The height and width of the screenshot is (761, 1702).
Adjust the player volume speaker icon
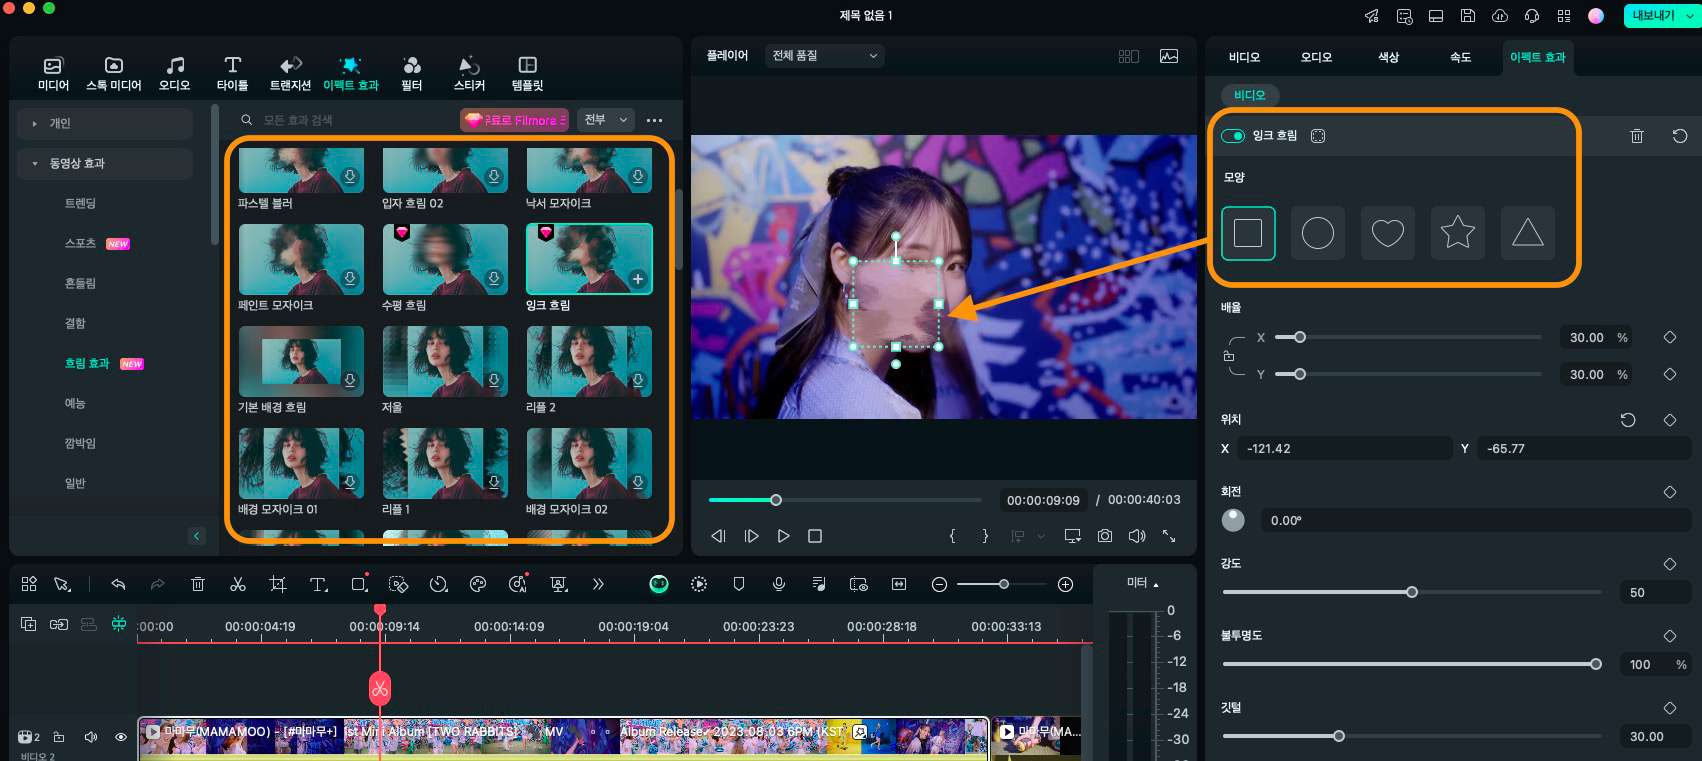[1137, 536]
